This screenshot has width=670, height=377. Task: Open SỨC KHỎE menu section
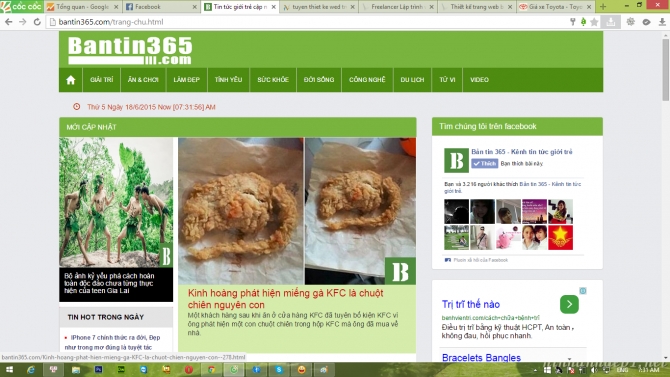pos(273,80)
